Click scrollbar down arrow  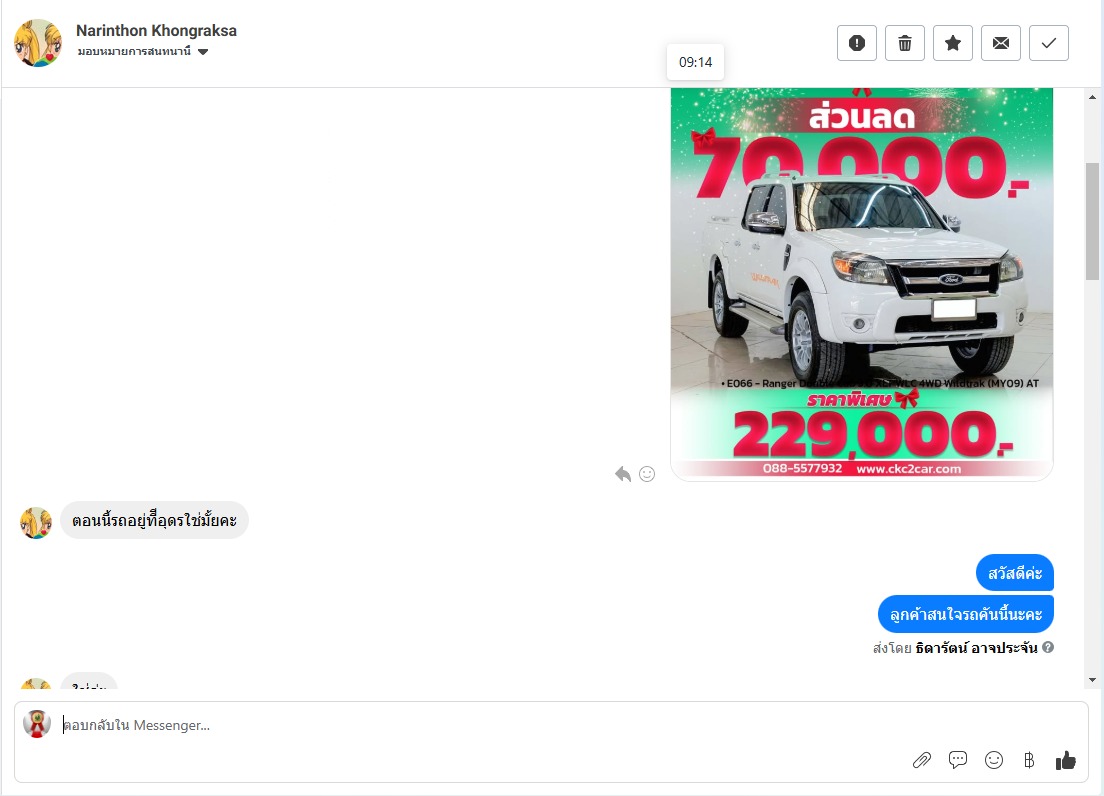(x=1092, y=680)
